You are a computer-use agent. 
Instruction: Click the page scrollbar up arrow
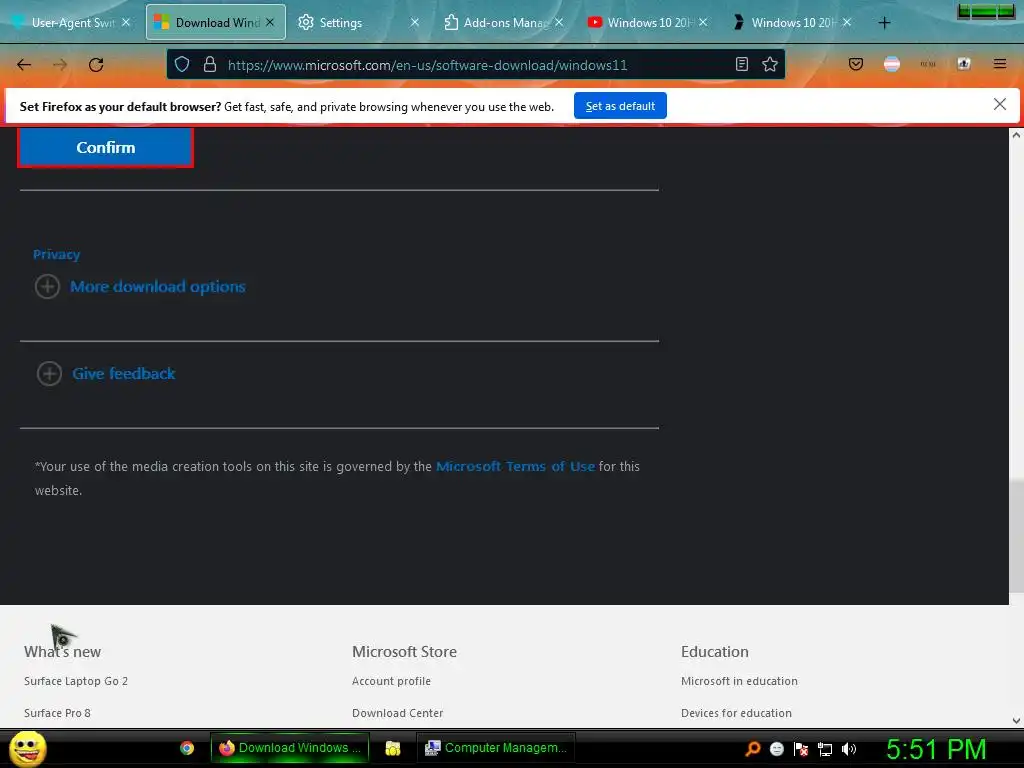point(1016,135)
